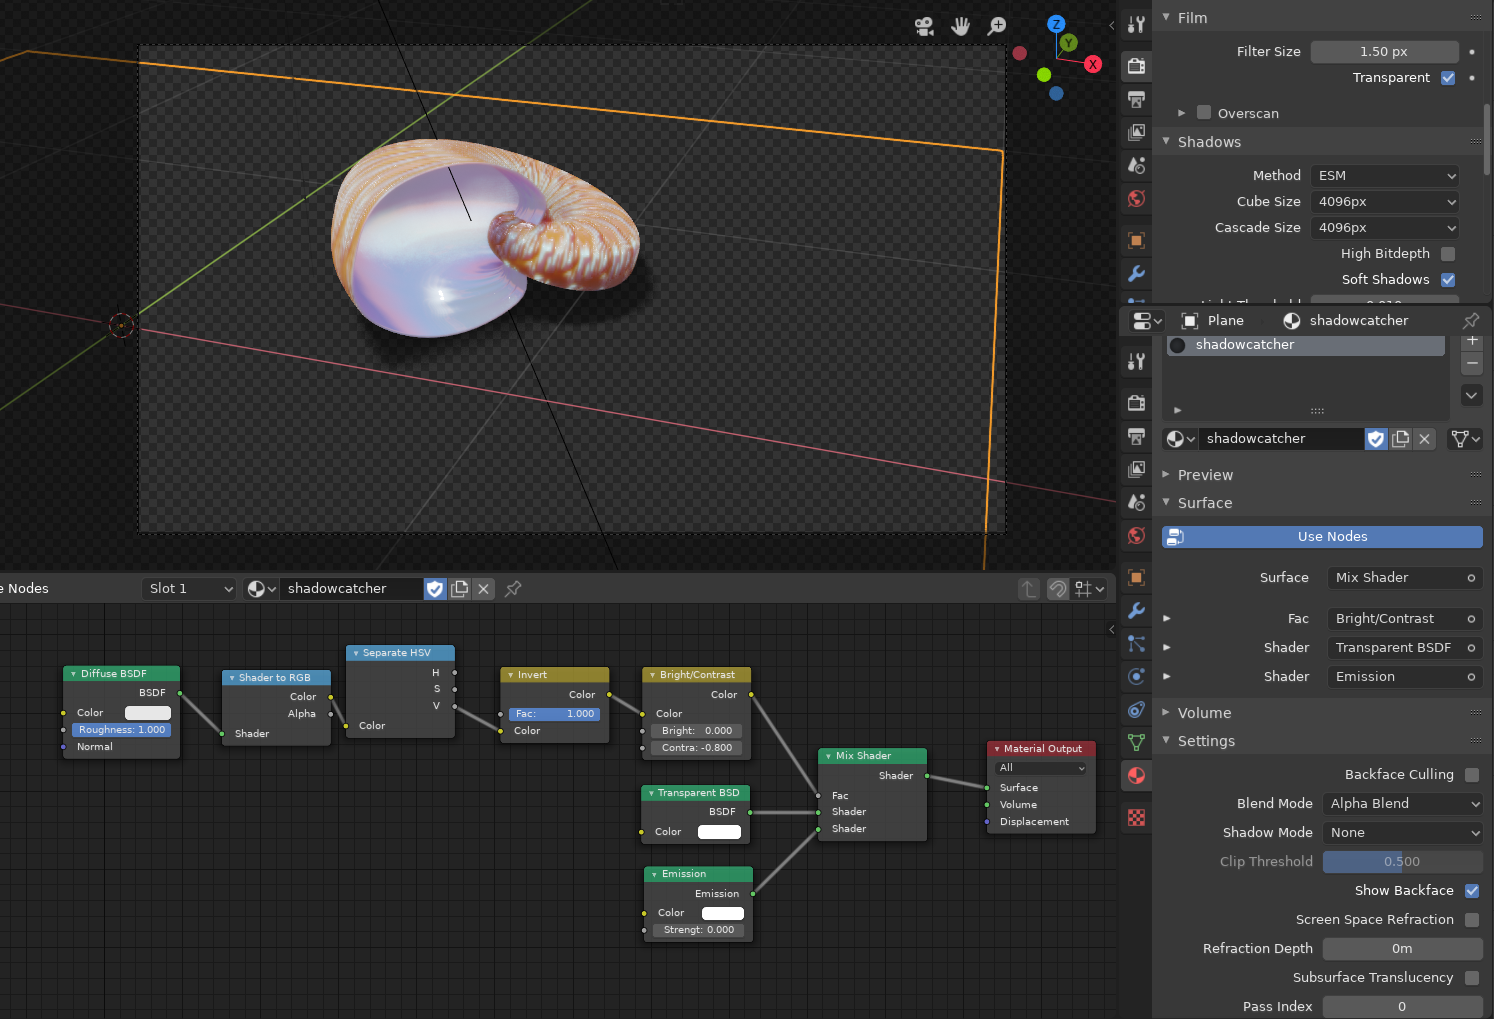Add a material slot with plus icon
Image resolution: width=1494 pixels, height=1019 pixels.
1472,341
